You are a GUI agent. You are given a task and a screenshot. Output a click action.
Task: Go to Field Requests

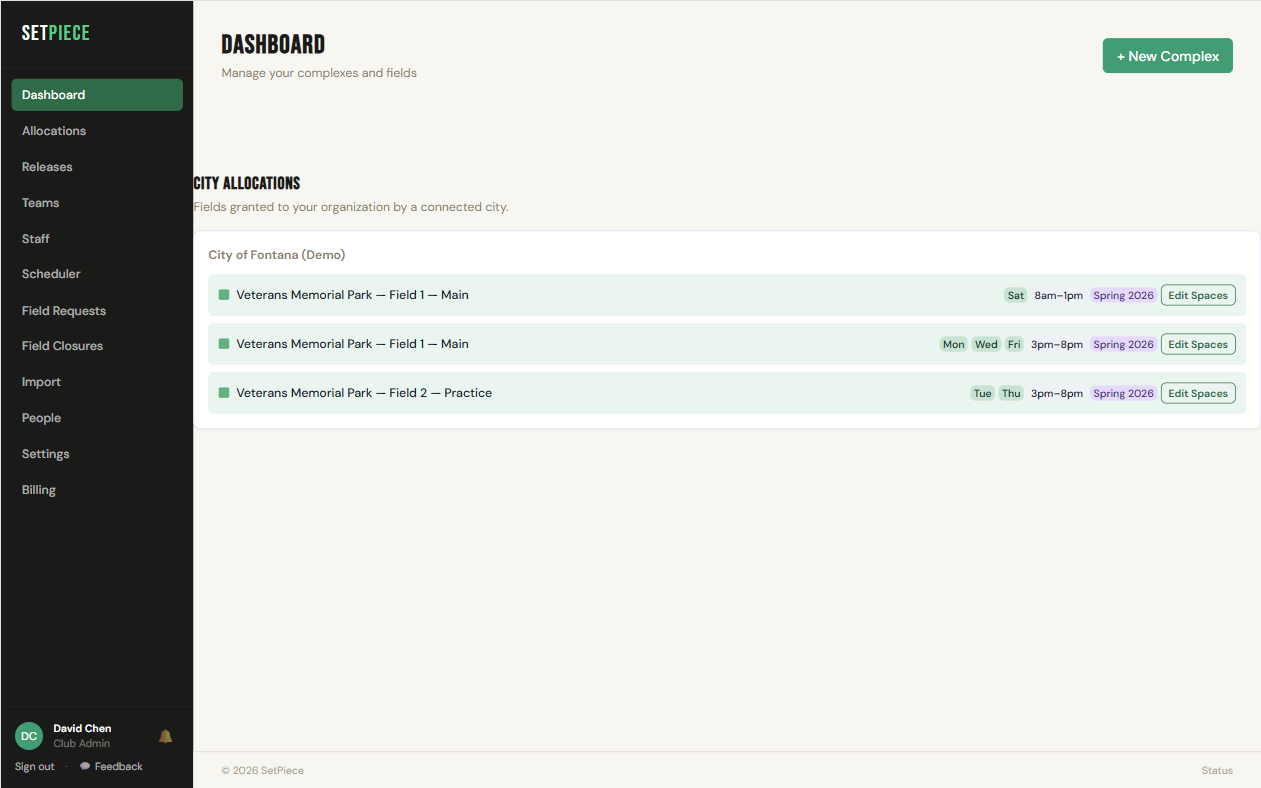coord(97,311)
